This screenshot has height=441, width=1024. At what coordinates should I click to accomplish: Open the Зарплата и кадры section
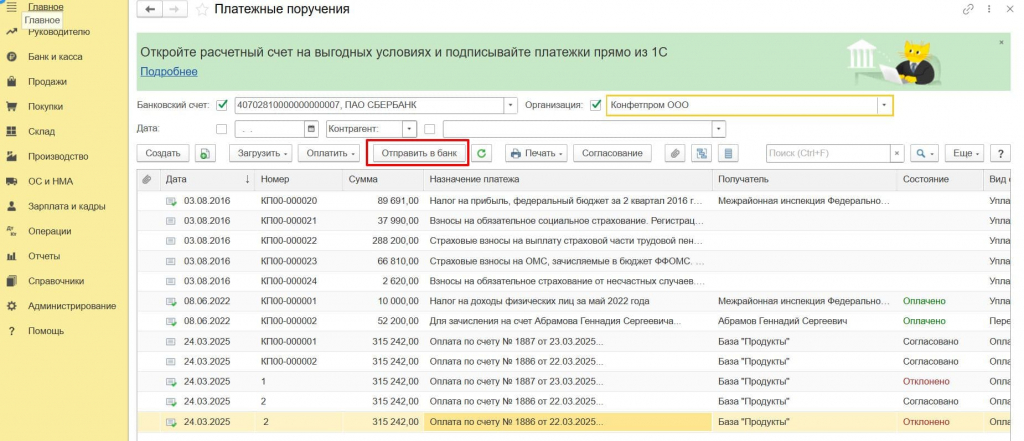tap(67, 206)
